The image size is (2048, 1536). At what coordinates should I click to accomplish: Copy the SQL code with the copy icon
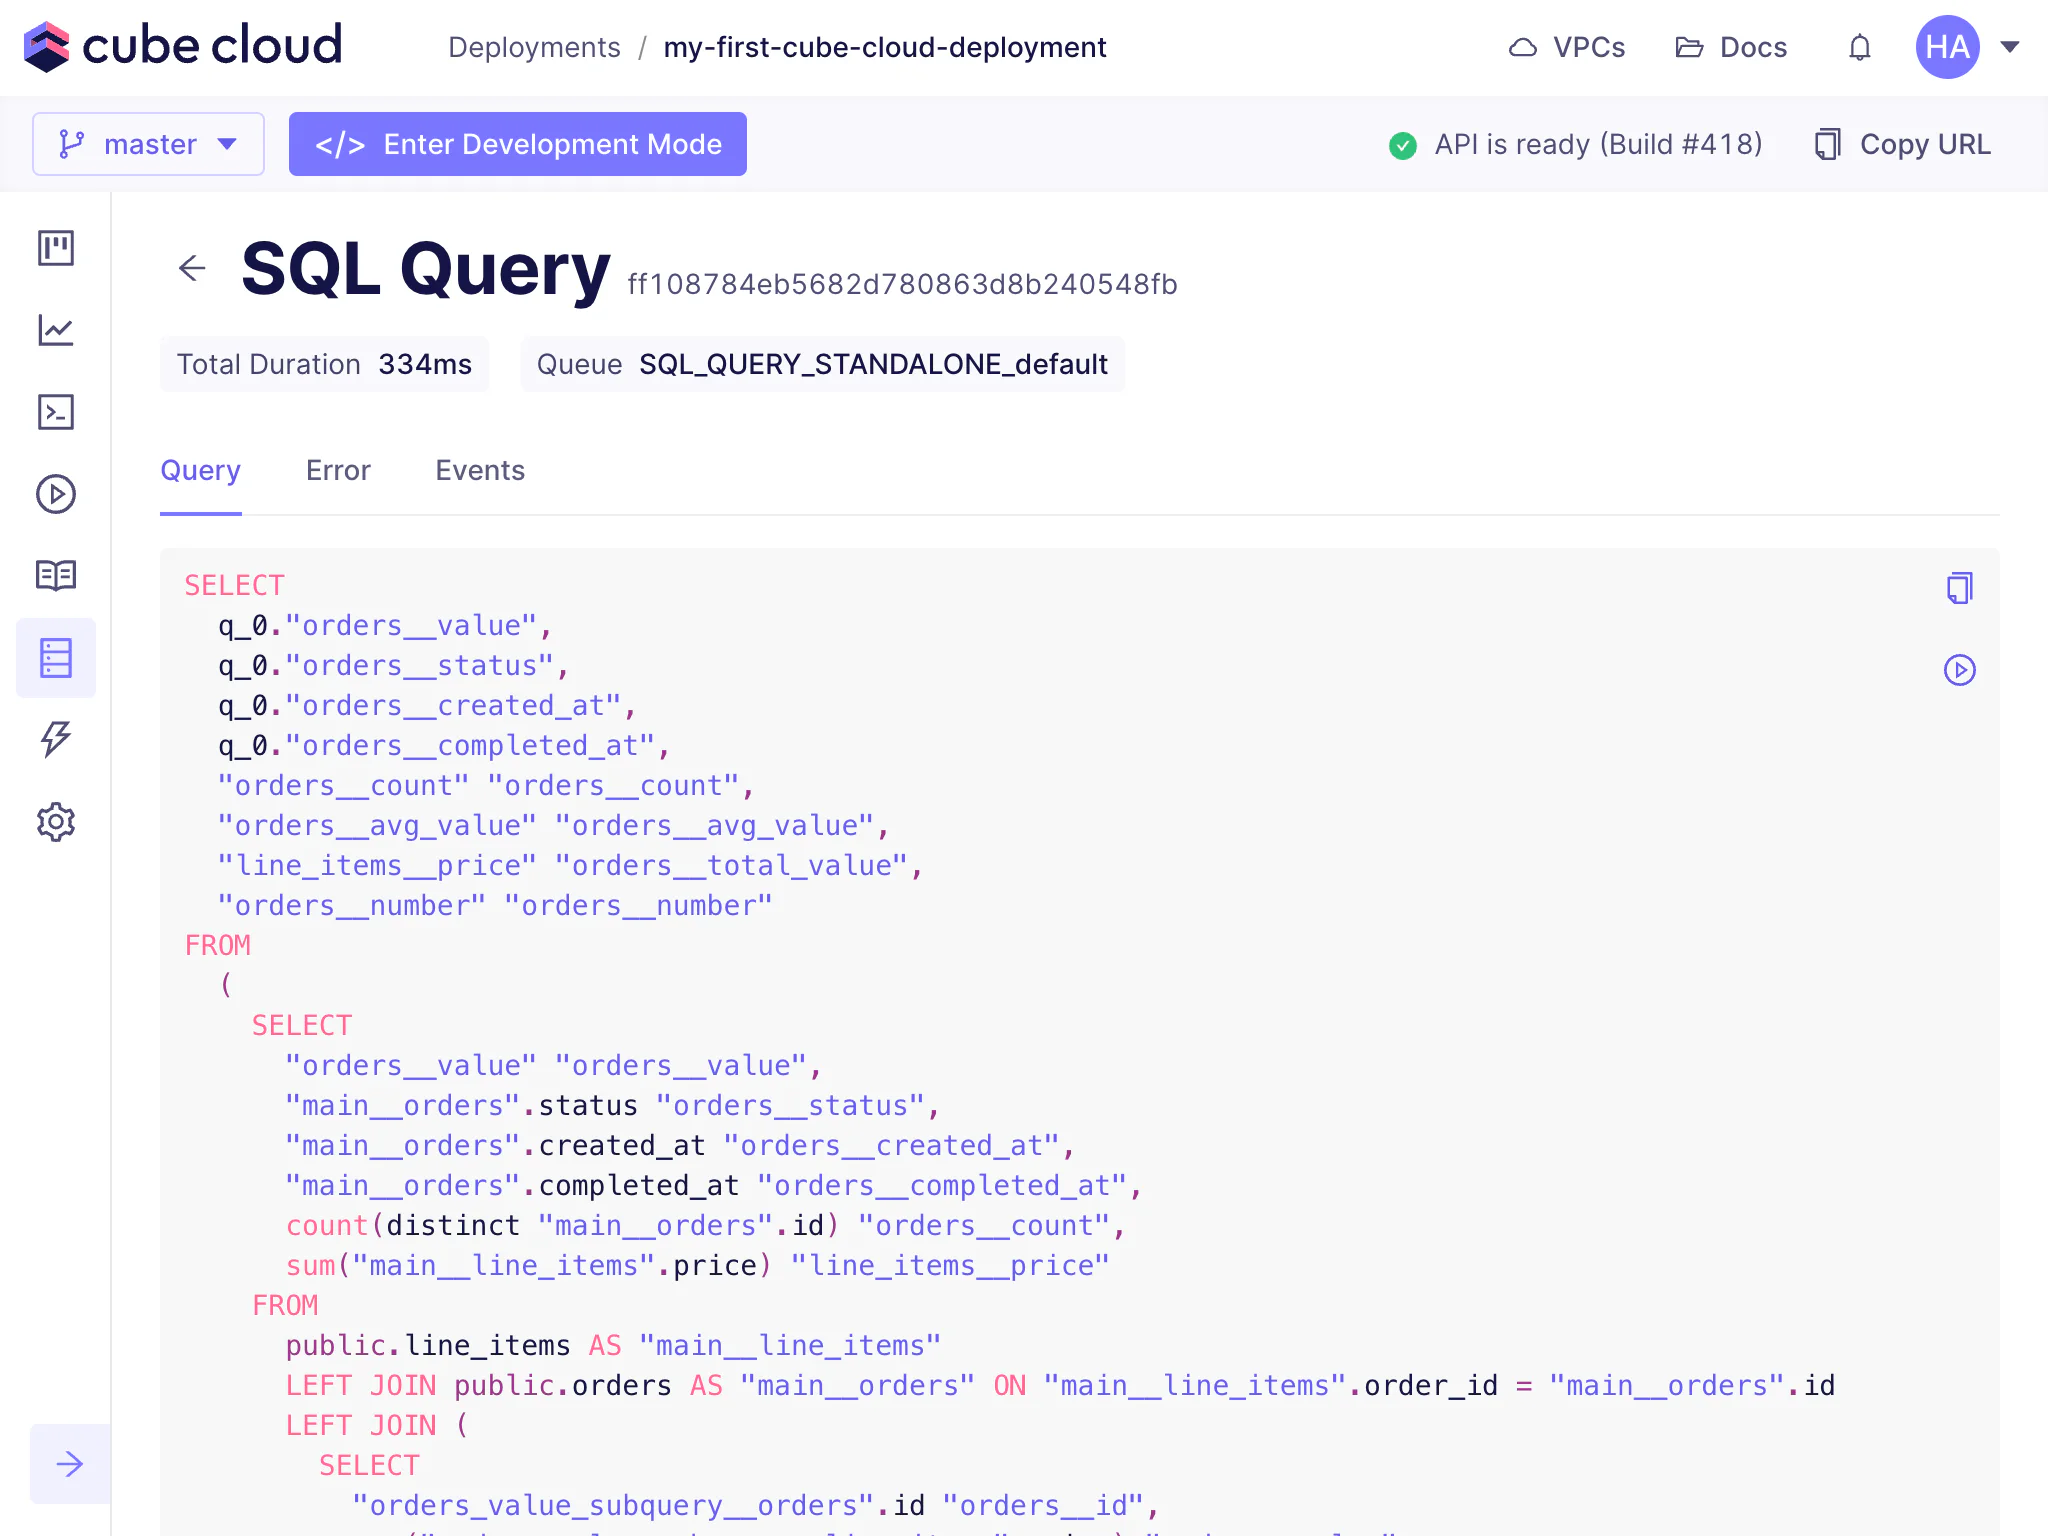1959,588
